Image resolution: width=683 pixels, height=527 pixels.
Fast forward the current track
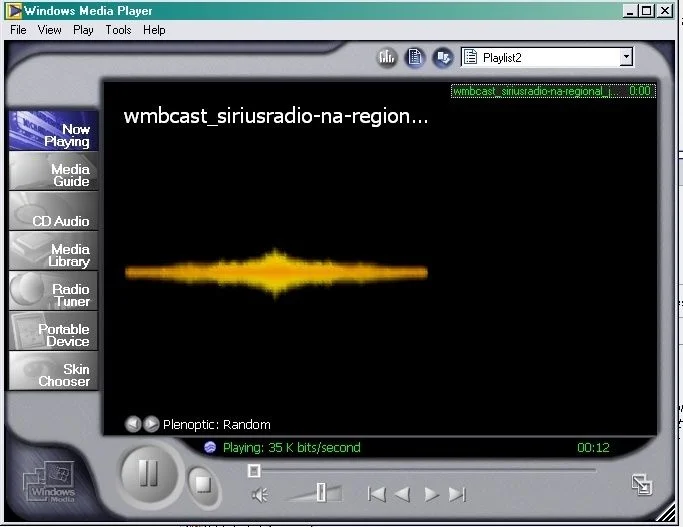431,495
